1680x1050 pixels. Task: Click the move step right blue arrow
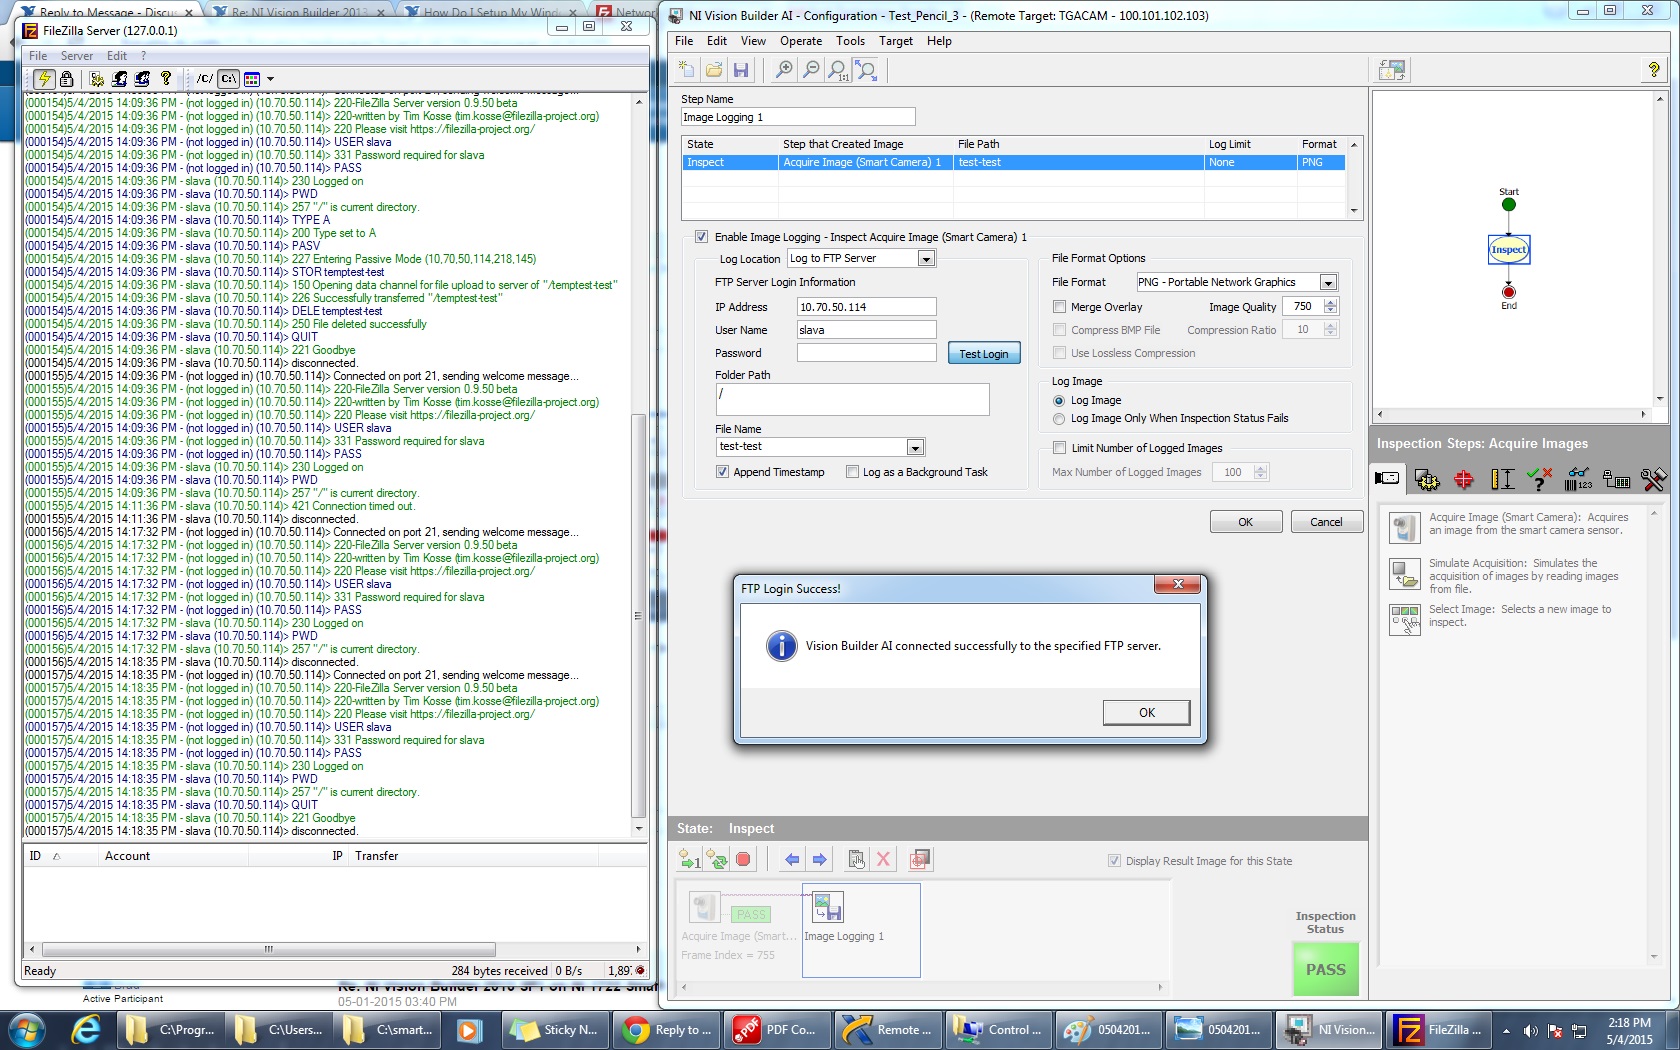point(820,859)
